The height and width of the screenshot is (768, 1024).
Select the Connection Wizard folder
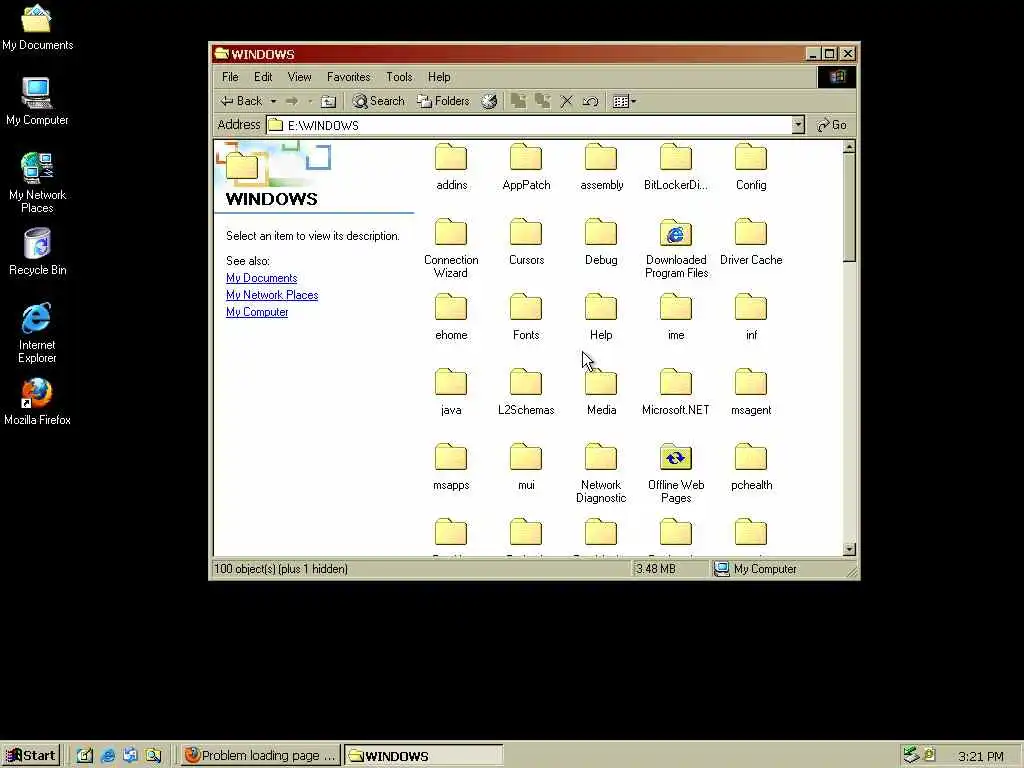click(451, 248)
